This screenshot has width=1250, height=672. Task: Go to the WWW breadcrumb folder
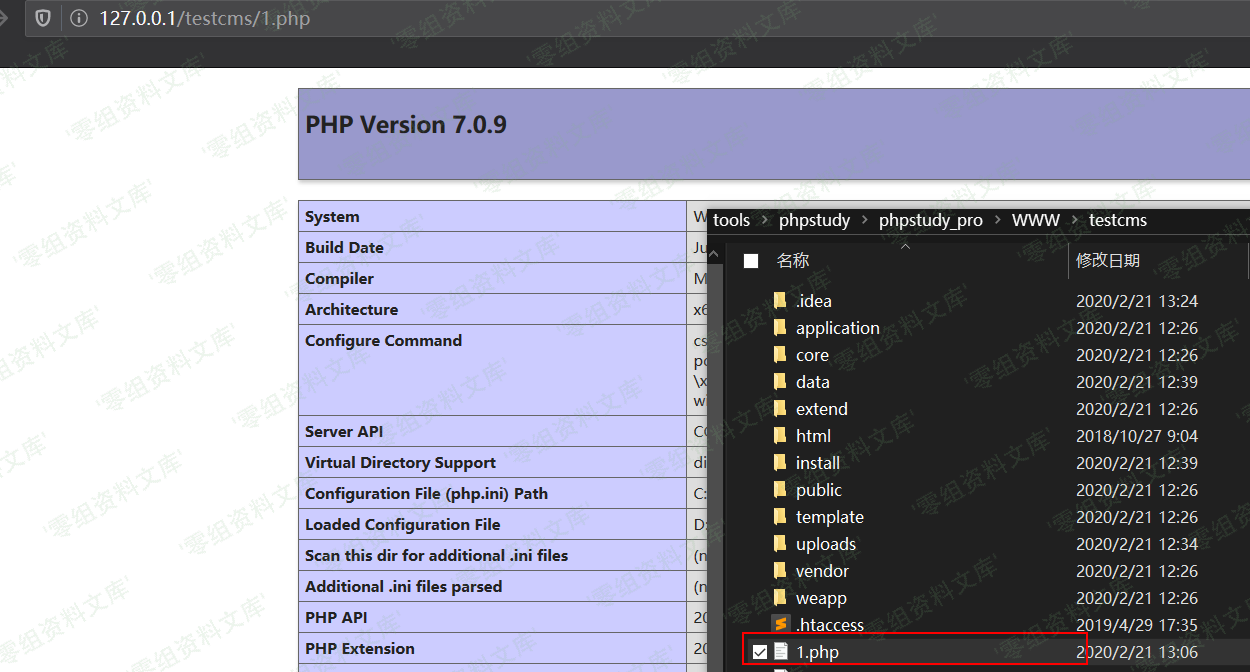1035,220
